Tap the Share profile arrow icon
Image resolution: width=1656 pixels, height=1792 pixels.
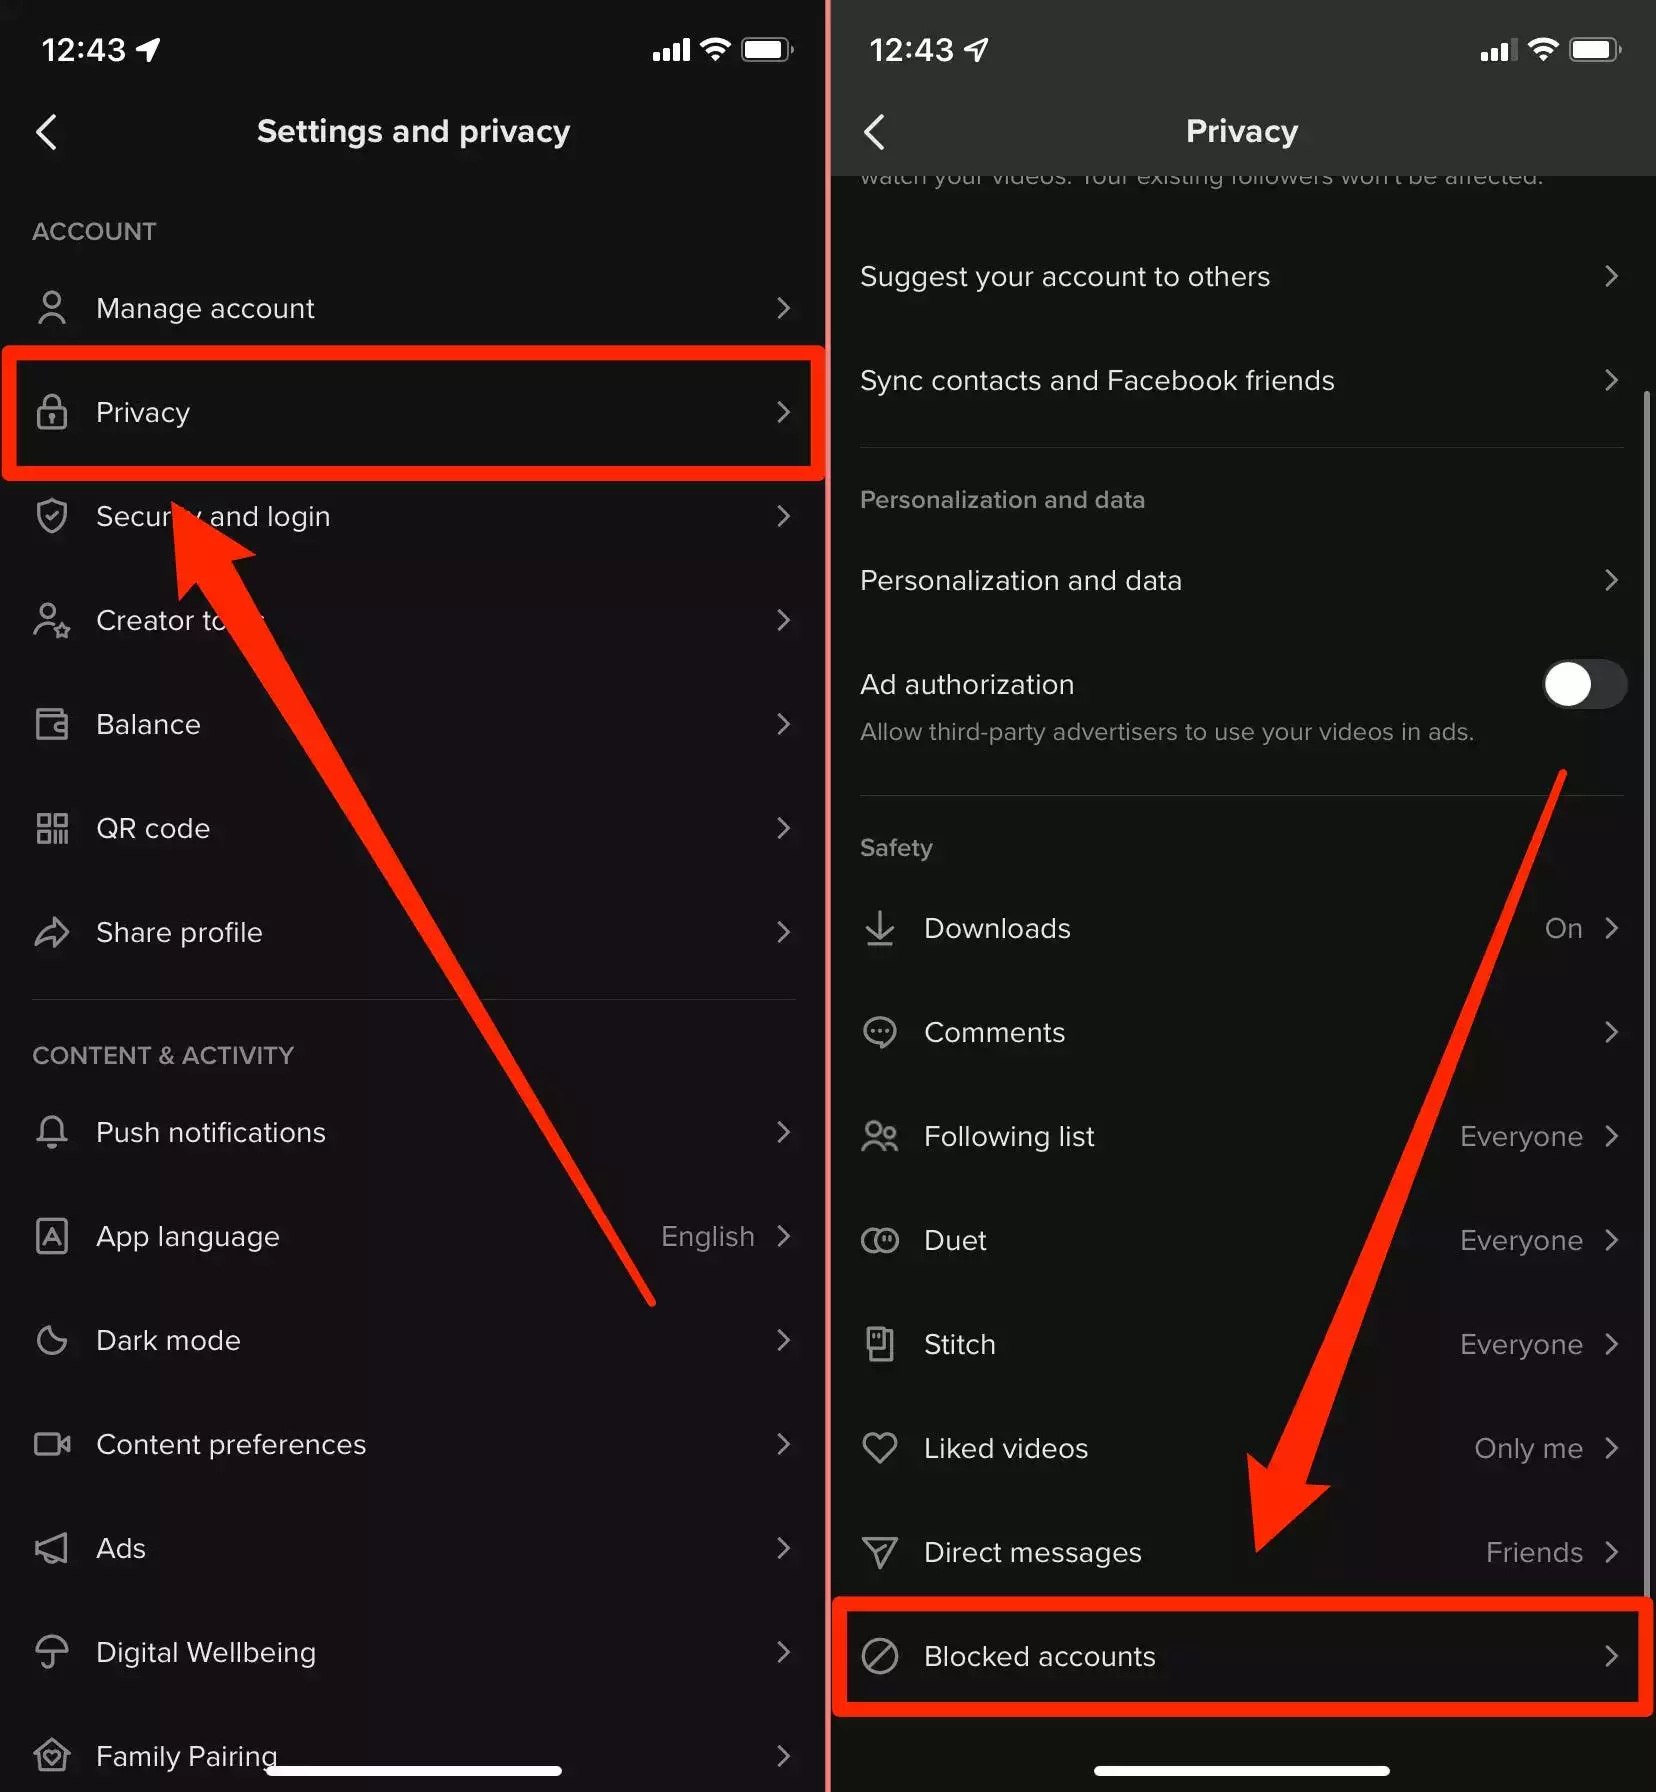pyautogui.click(x=52, y=932)
